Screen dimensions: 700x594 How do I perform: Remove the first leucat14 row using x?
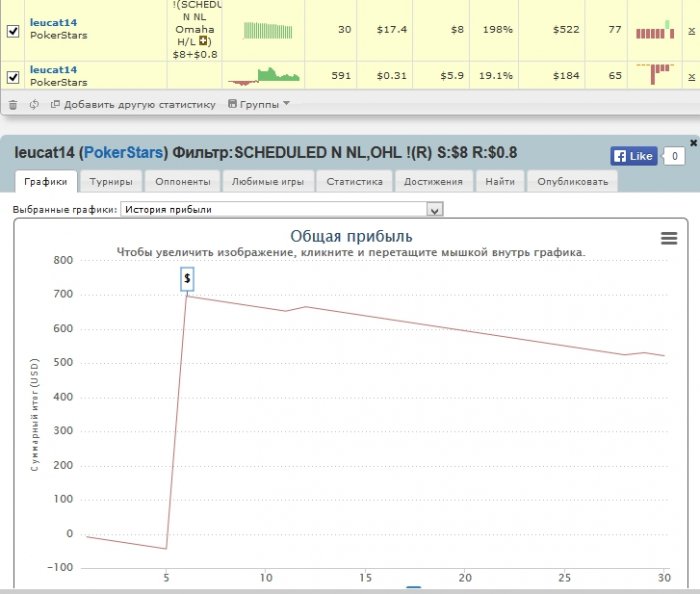pos(691,31)
